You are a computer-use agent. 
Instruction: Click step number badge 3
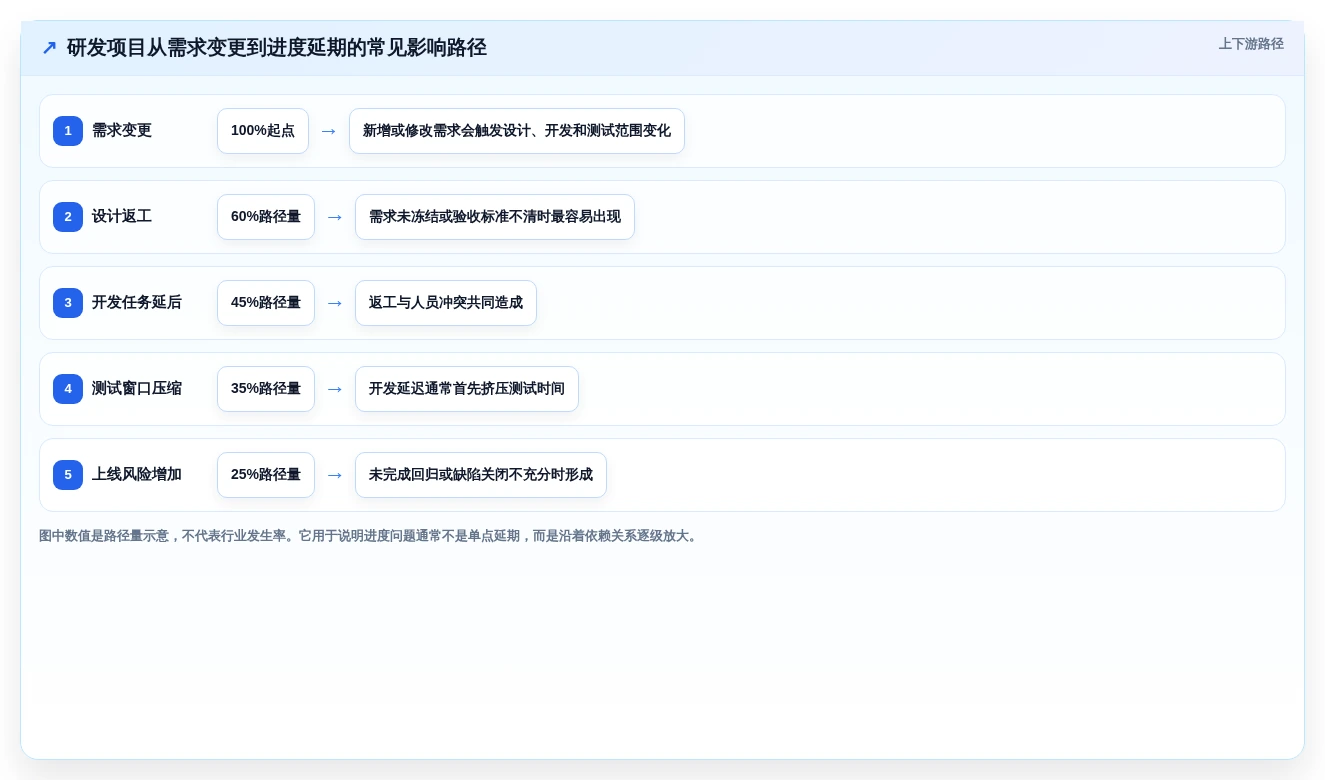(x=68, y=303)
